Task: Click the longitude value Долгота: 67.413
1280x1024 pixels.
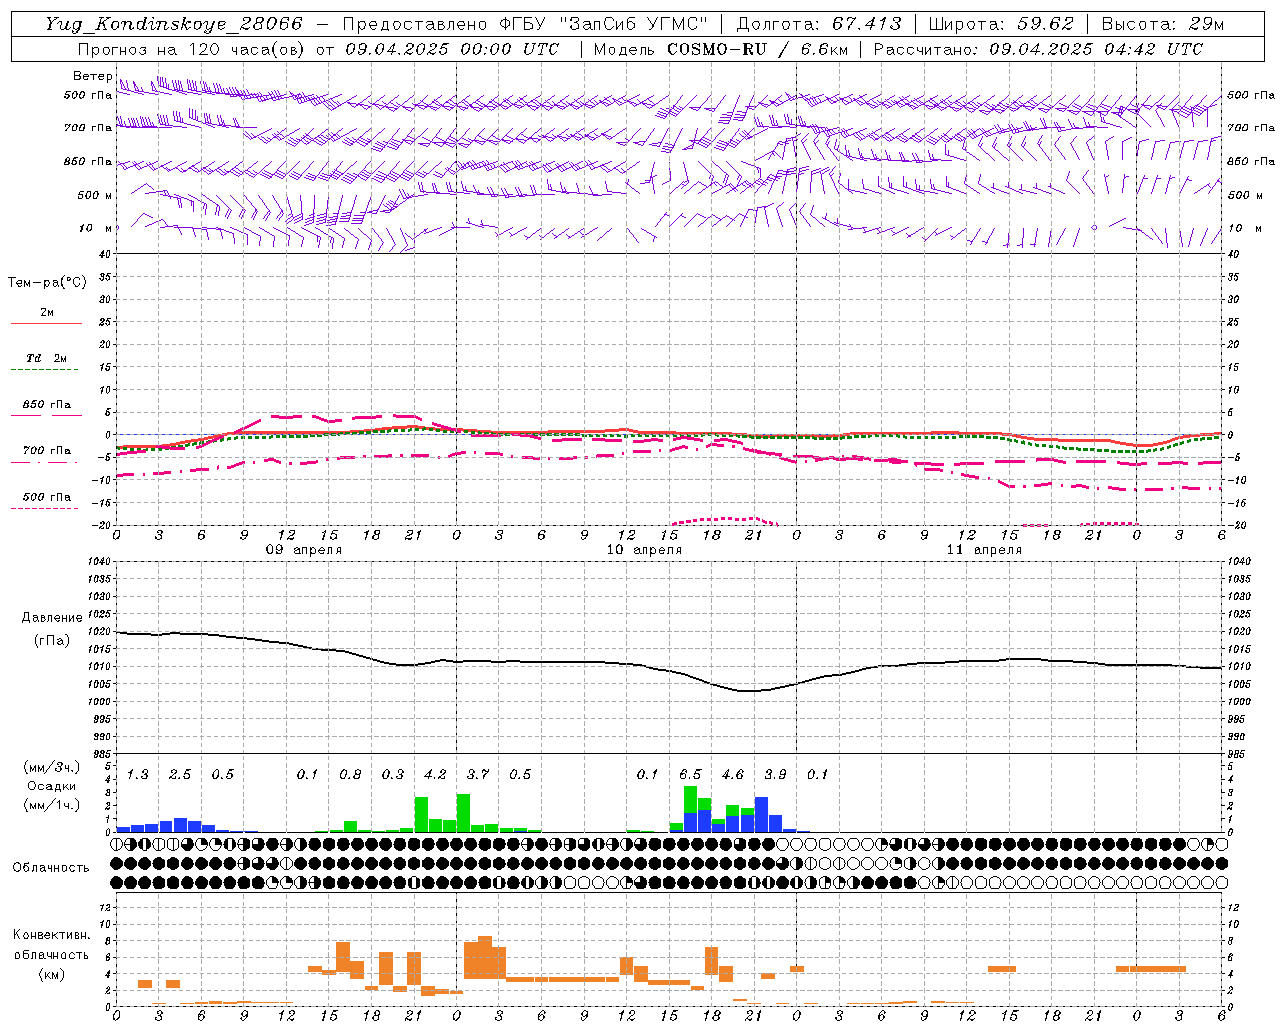Action: pyautogui.click(x=819, y=24)
